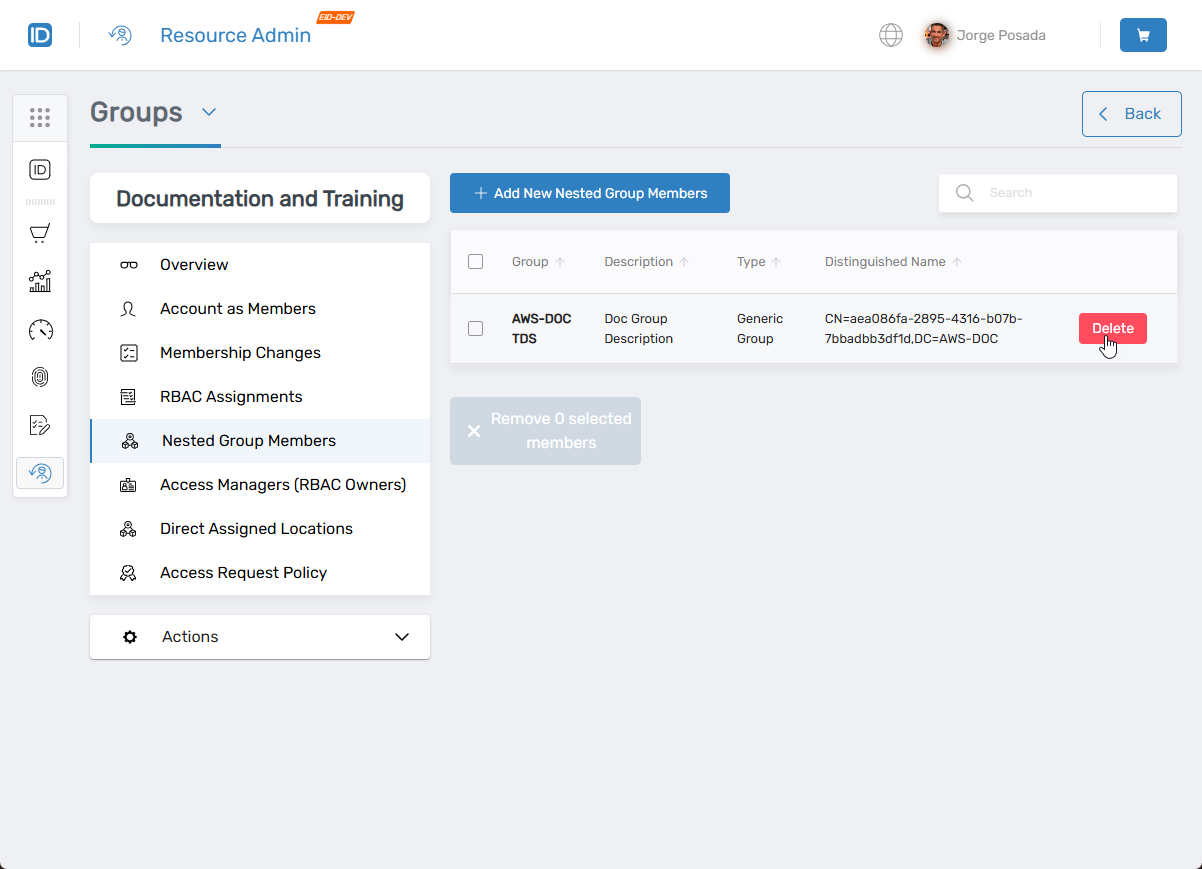Open the shopping cart button in header
The image size is (1202, 869).
pos(1143,35)
